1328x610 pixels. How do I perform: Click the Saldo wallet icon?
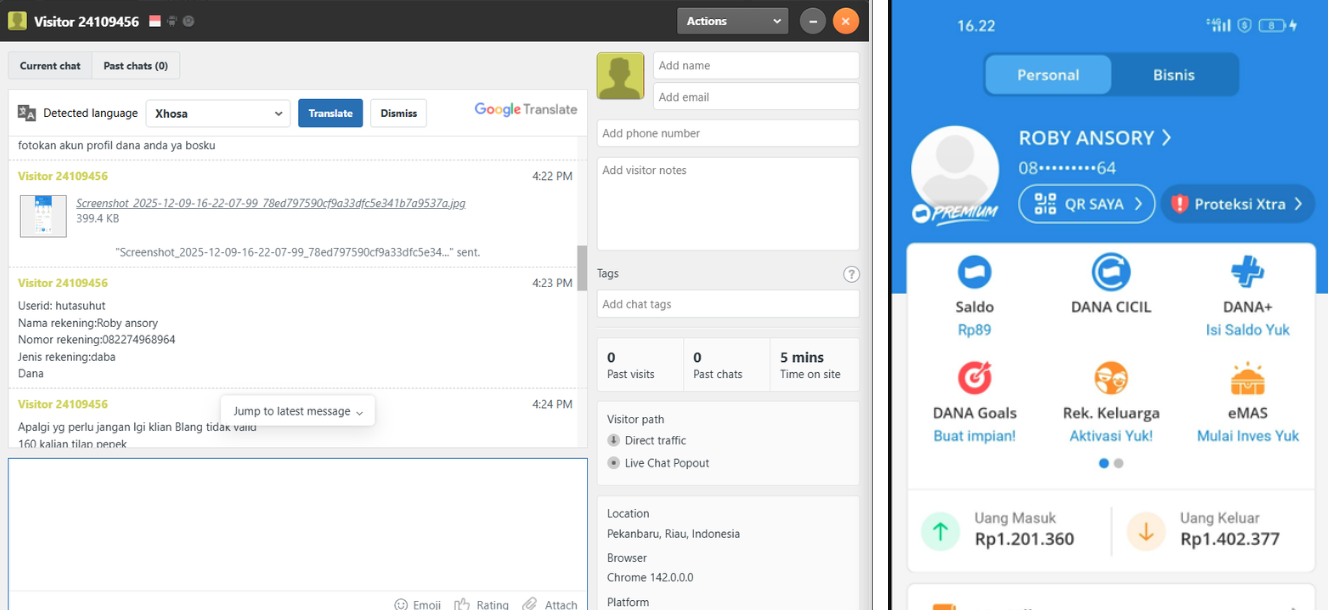974,272
